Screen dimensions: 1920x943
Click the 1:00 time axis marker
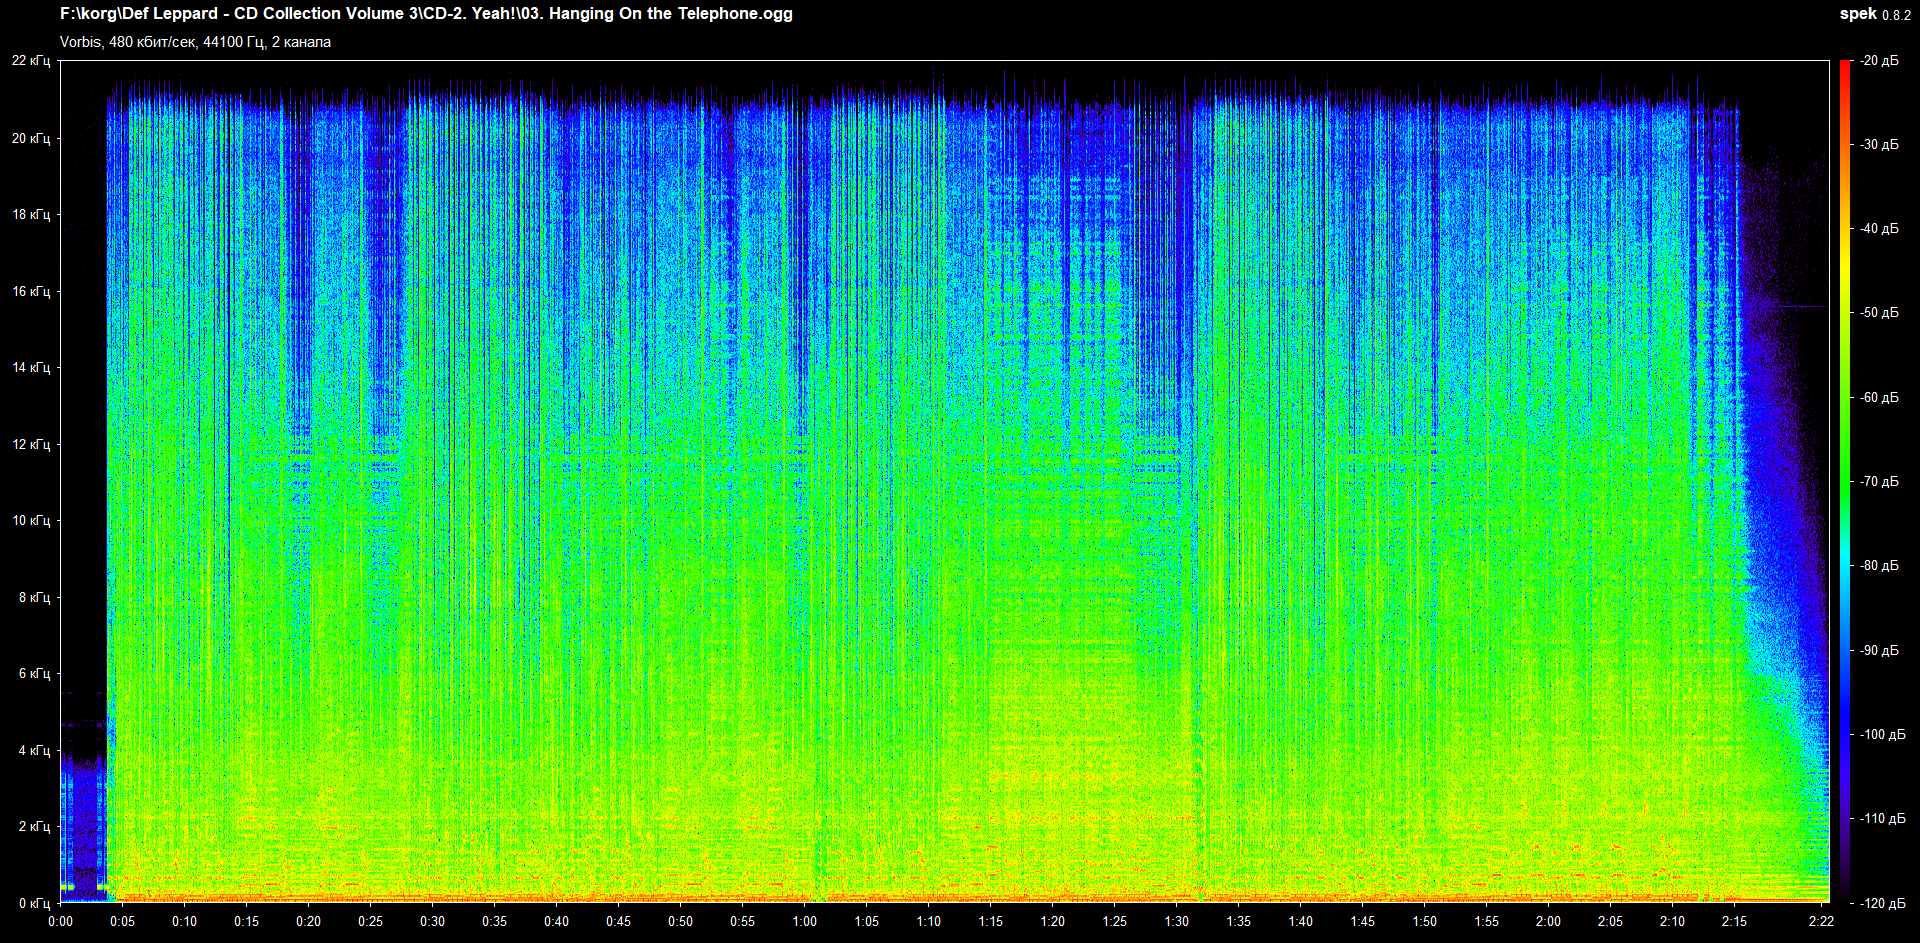click(804, 921)
